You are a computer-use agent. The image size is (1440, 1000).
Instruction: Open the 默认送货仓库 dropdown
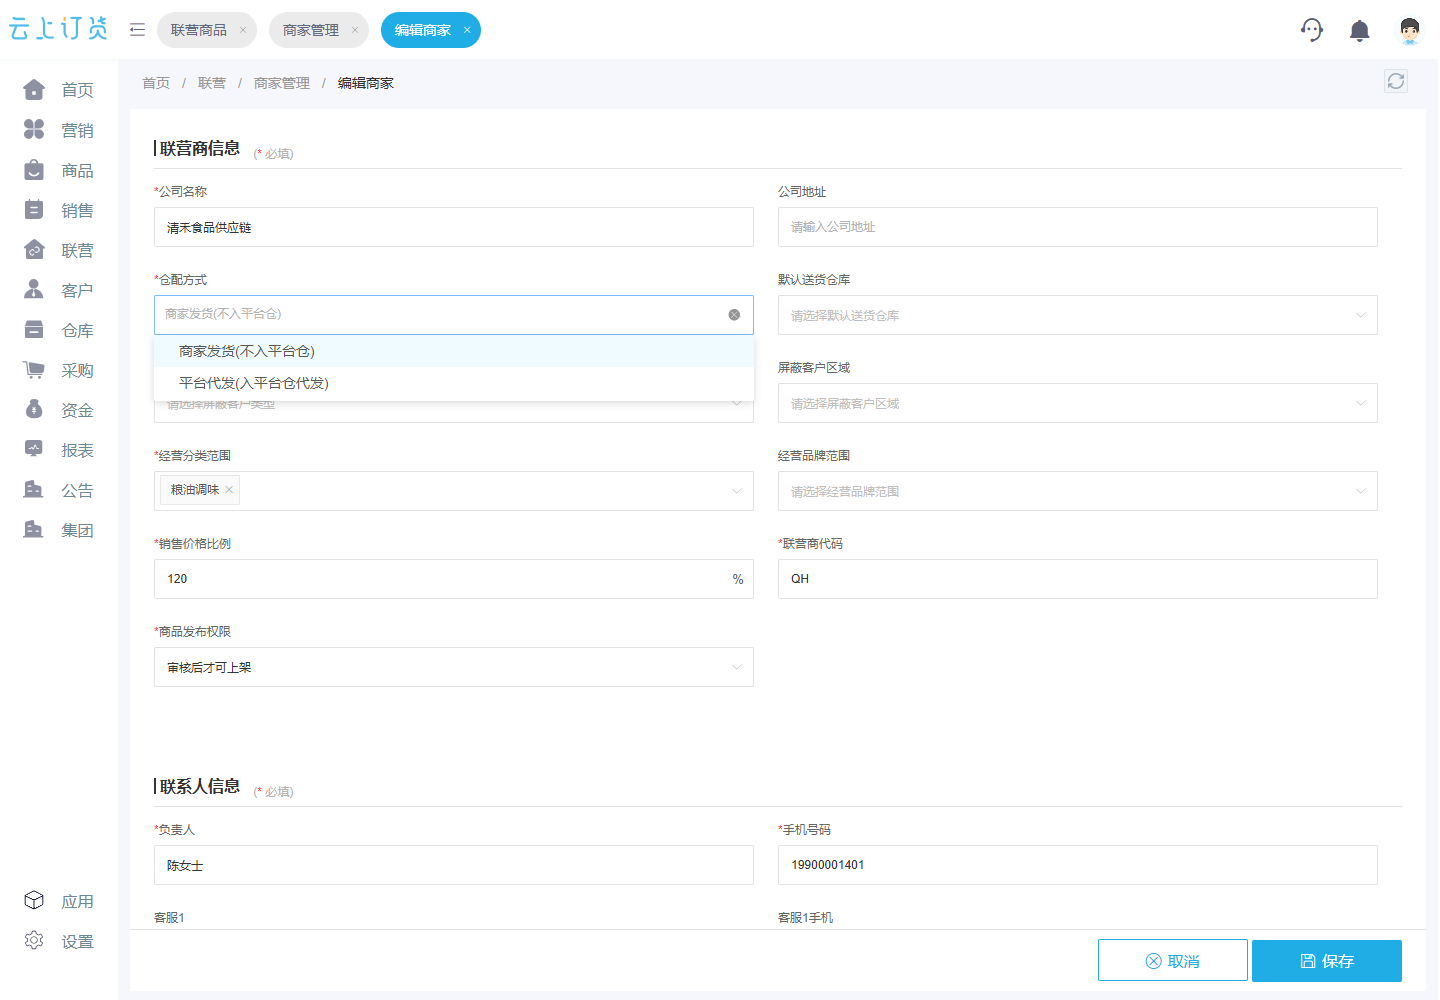[x=1078, y=315]
